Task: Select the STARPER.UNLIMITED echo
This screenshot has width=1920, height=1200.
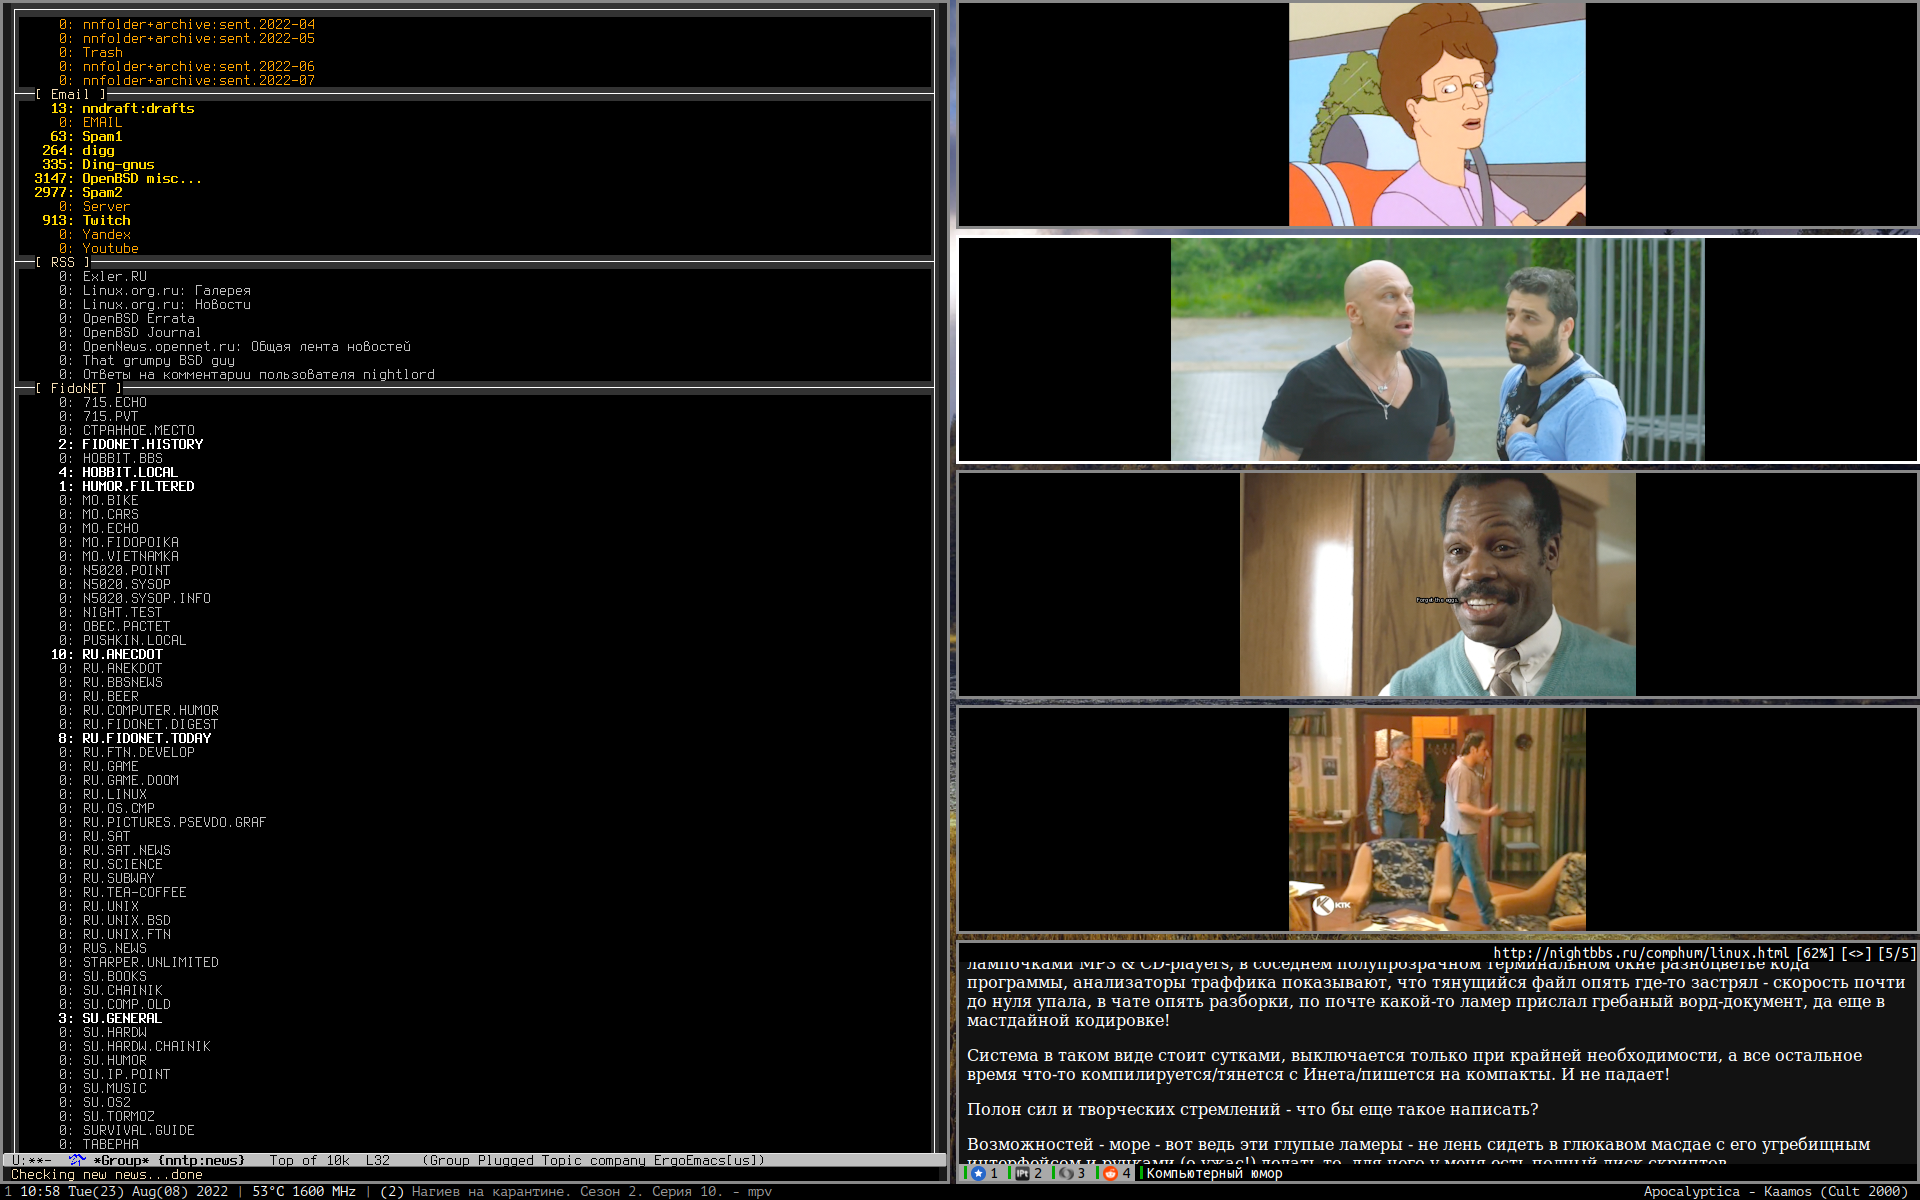Action: coord(150,962)
